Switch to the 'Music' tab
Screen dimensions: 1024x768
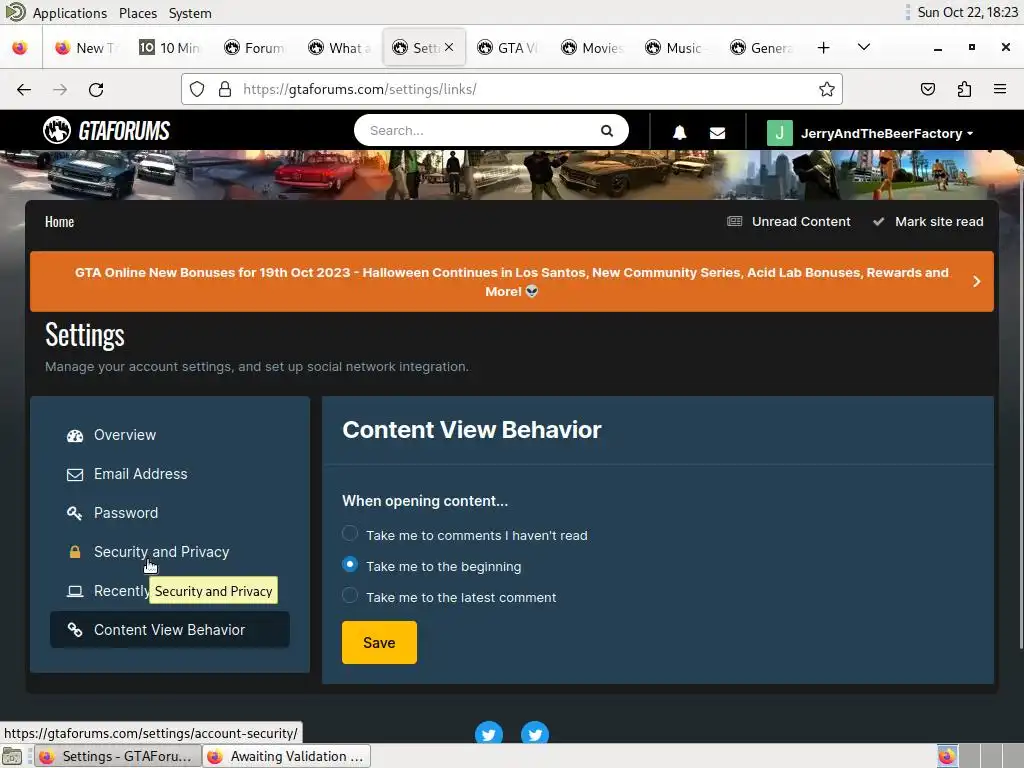click(x=677, y=48)
